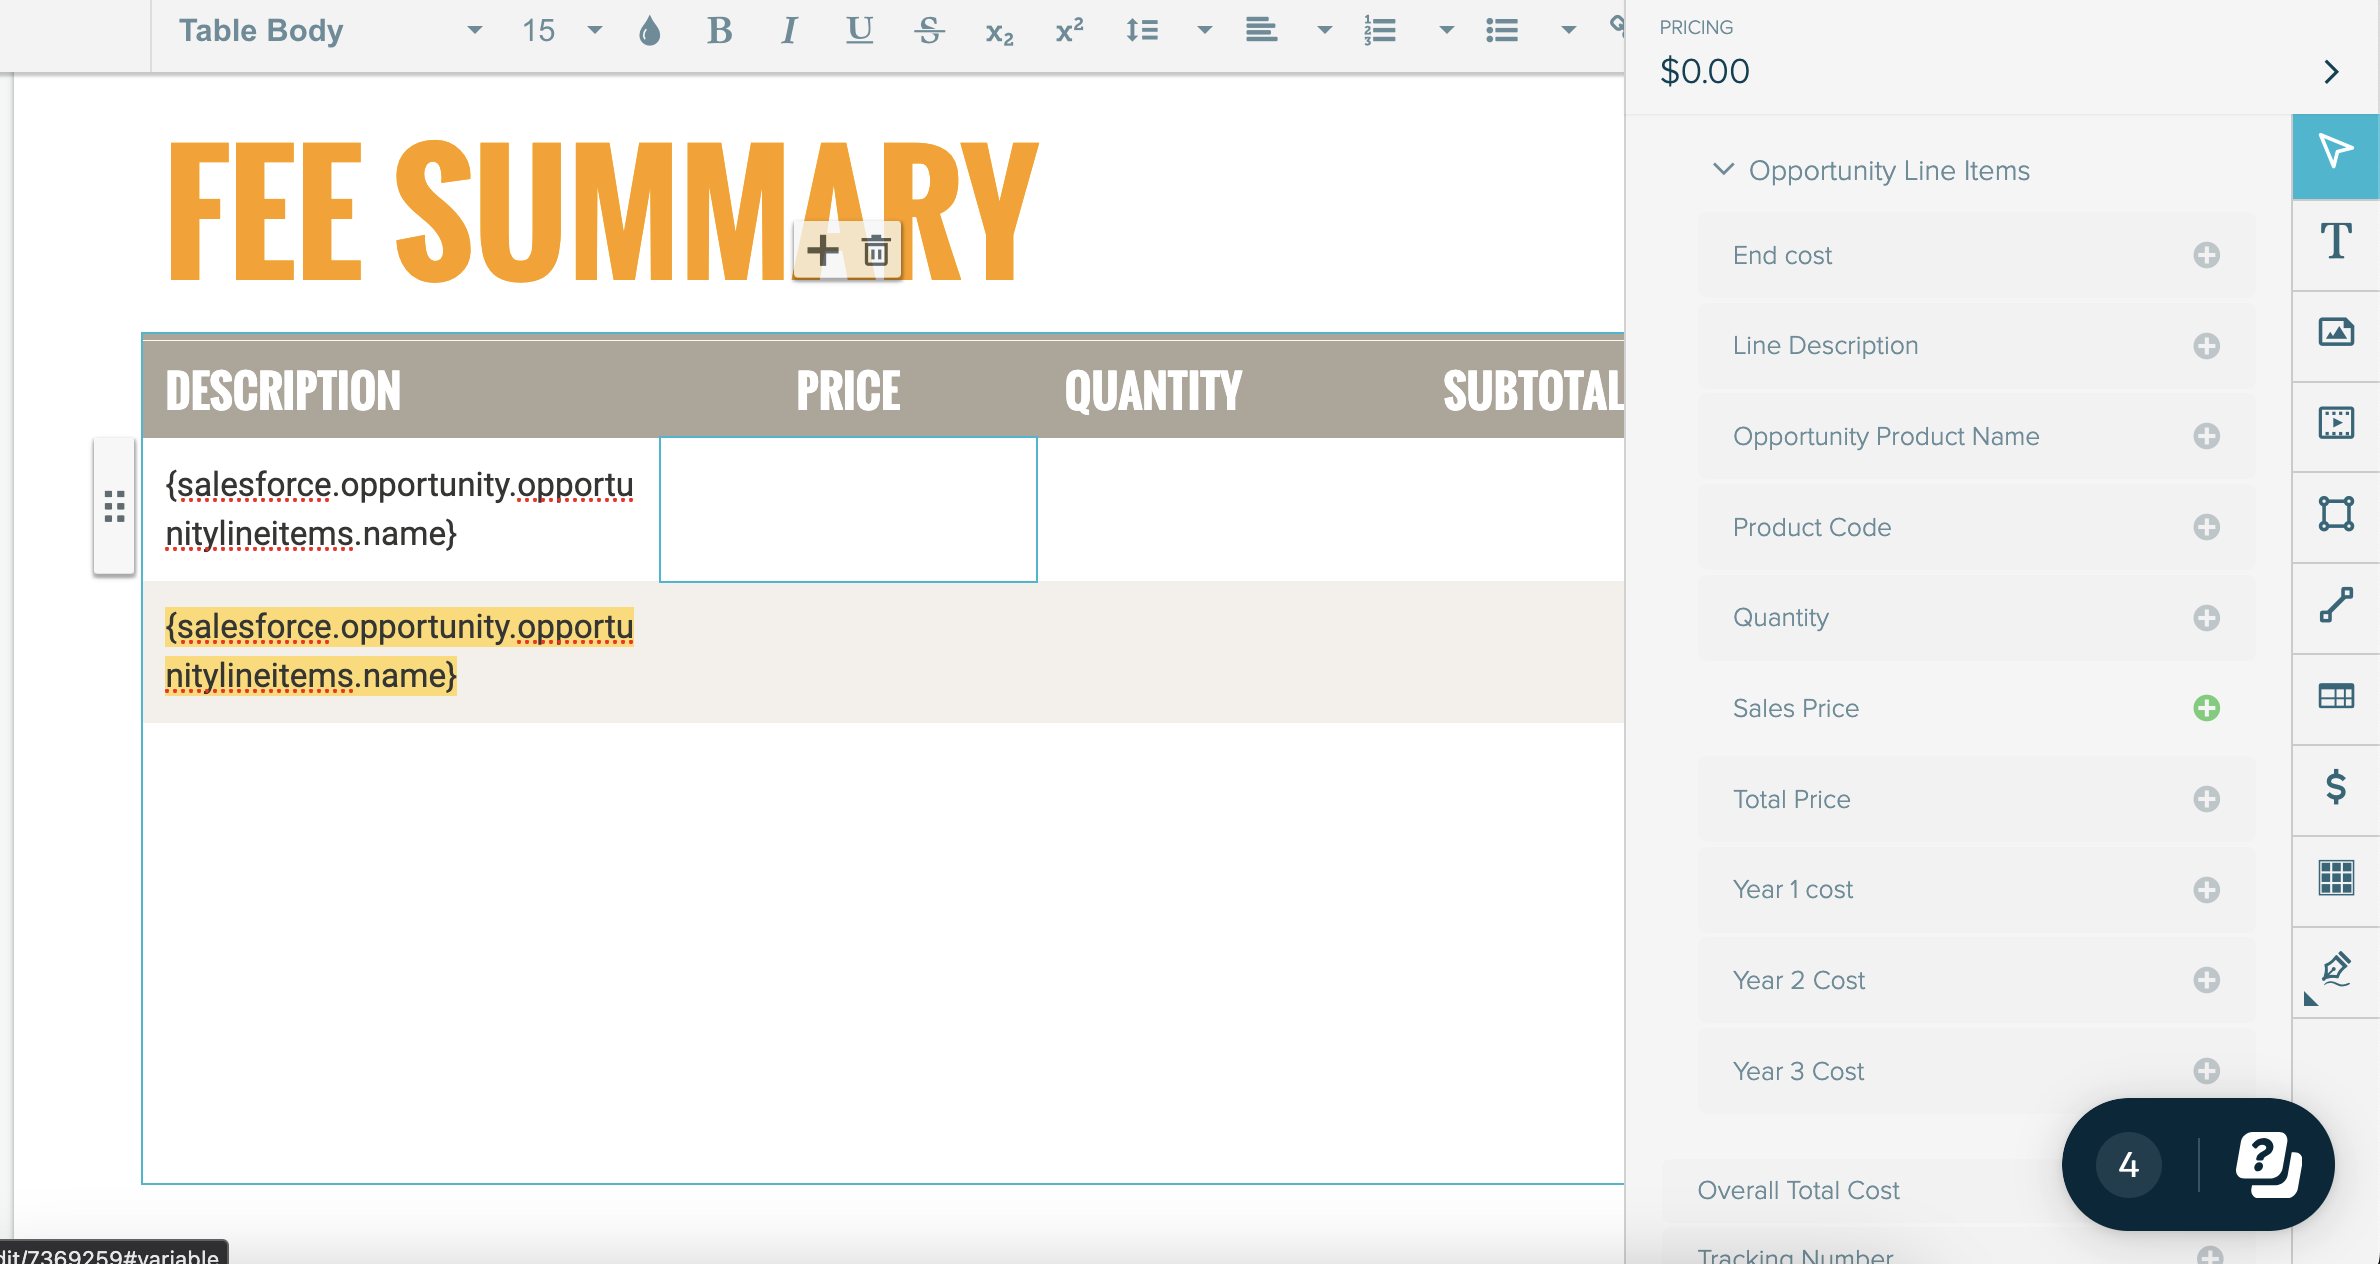The image size is (2380, 1264).
Task: Select the empty Price table cell
Action: pyautogui.click(x=848, y=509)
